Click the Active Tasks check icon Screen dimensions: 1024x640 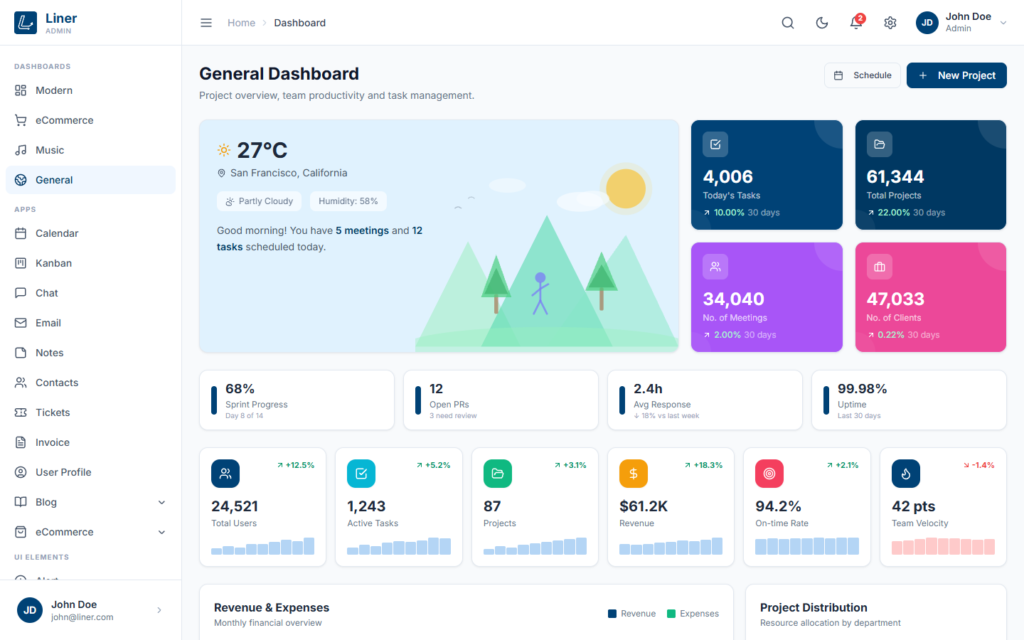[361, 473]
